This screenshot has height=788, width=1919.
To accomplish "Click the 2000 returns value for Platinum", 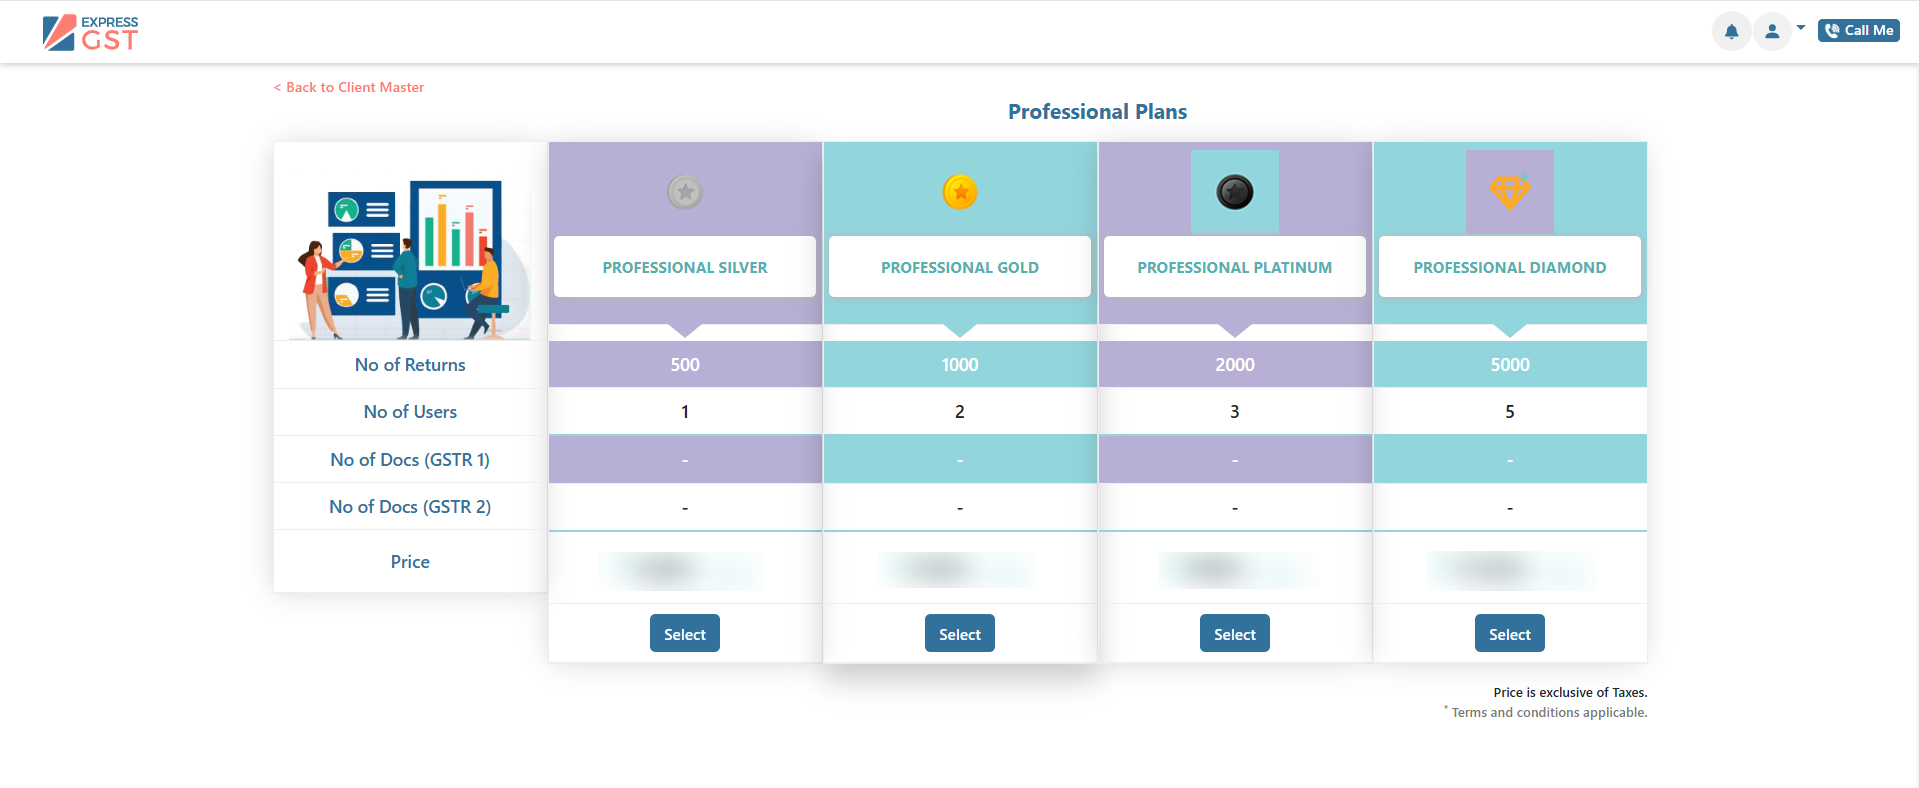I will (1235, 365).
